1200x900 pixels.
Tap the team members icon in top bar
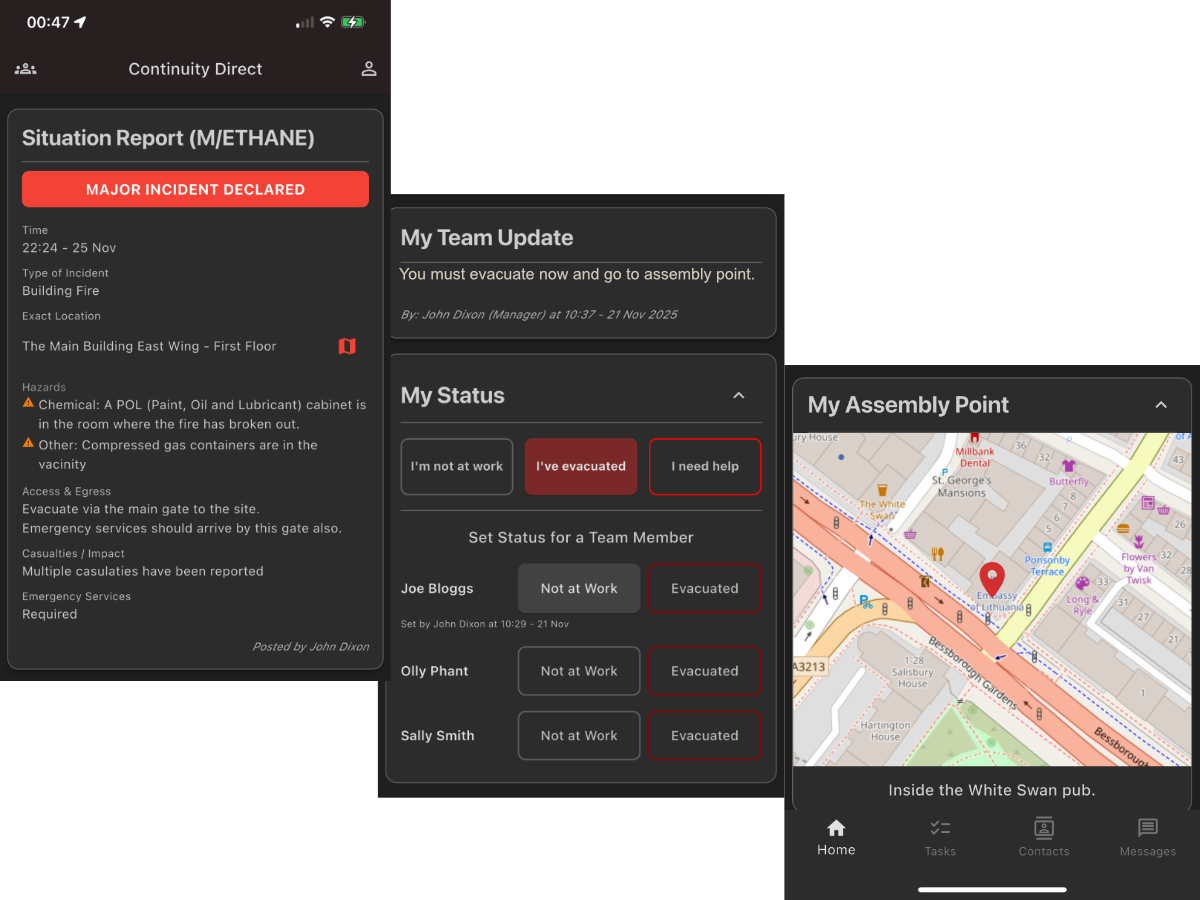pyautogui.click(x=25, y=68)
